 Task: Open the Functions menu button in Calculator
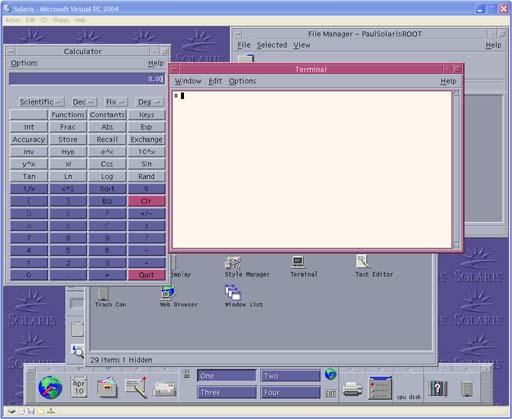pyautogui.click(x=68, y=115)
